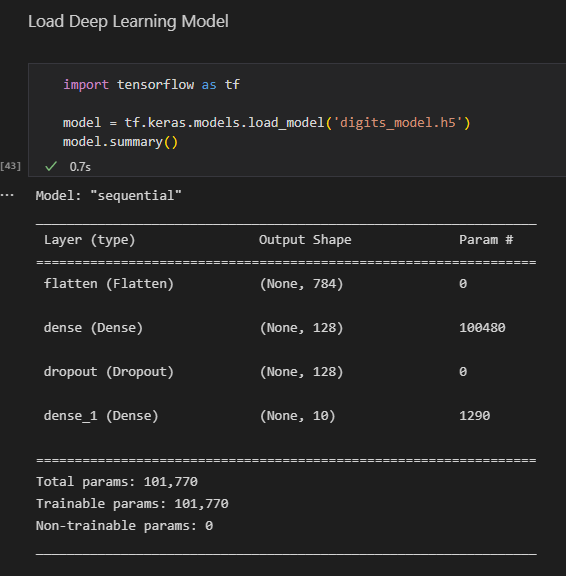The width and height of the screenshot is (566, 576).
Task: Click tf.keras.models.load_model in the code
Action: coord(224,122)
